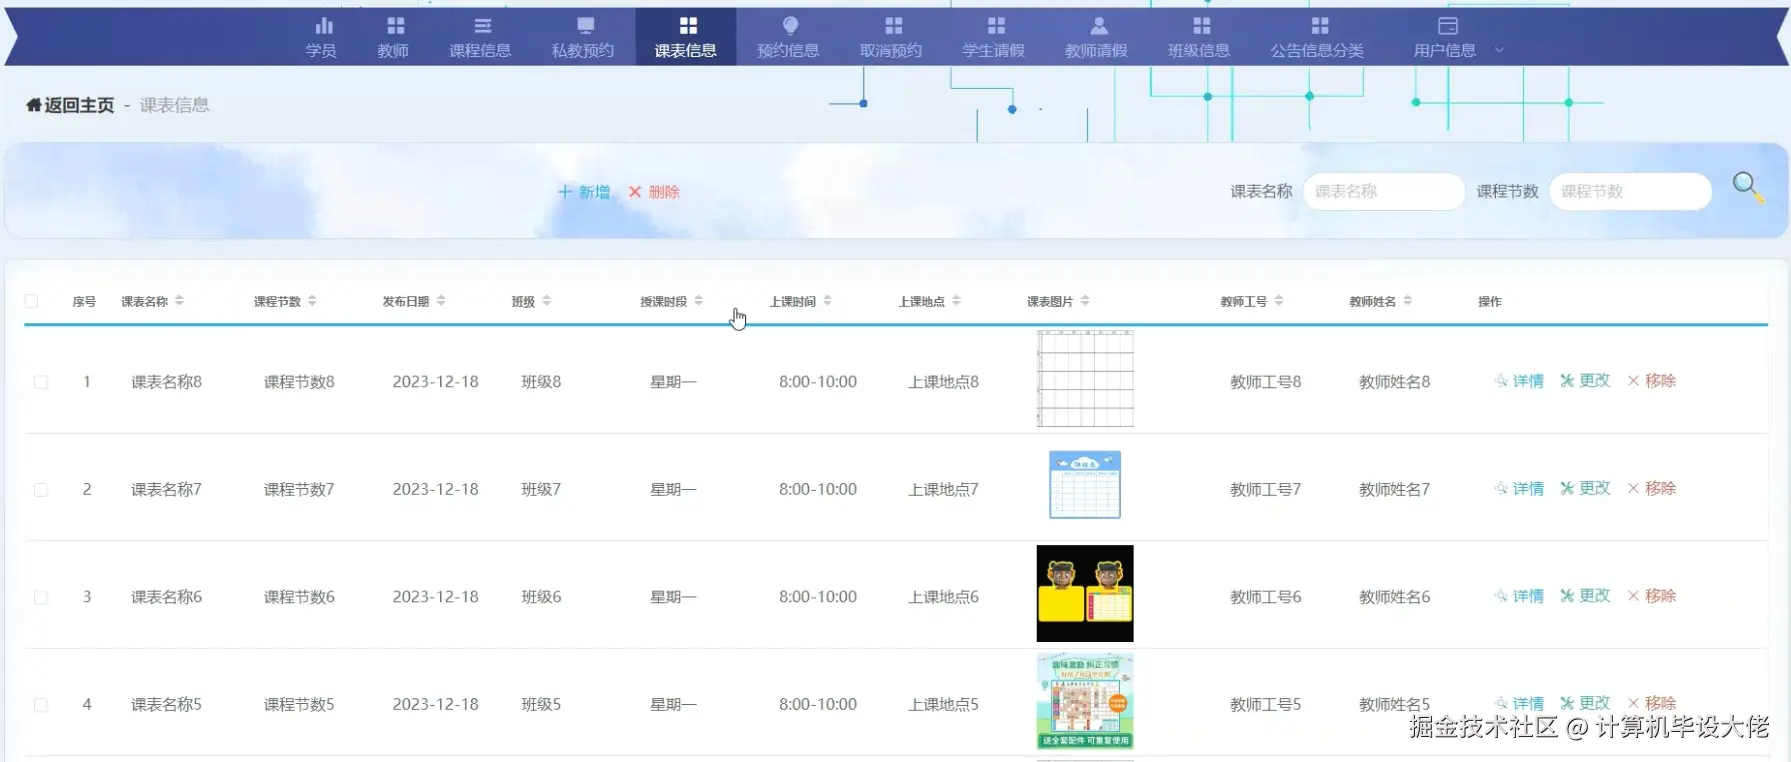
Task: Open the cartoon timetable image in row 3
Action: (x=1085, y=593)
